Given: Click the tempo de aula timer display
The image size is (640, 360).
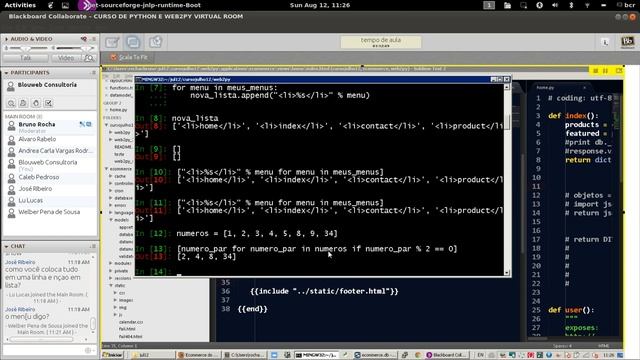Looking at the screenshot, I should 381,42.
